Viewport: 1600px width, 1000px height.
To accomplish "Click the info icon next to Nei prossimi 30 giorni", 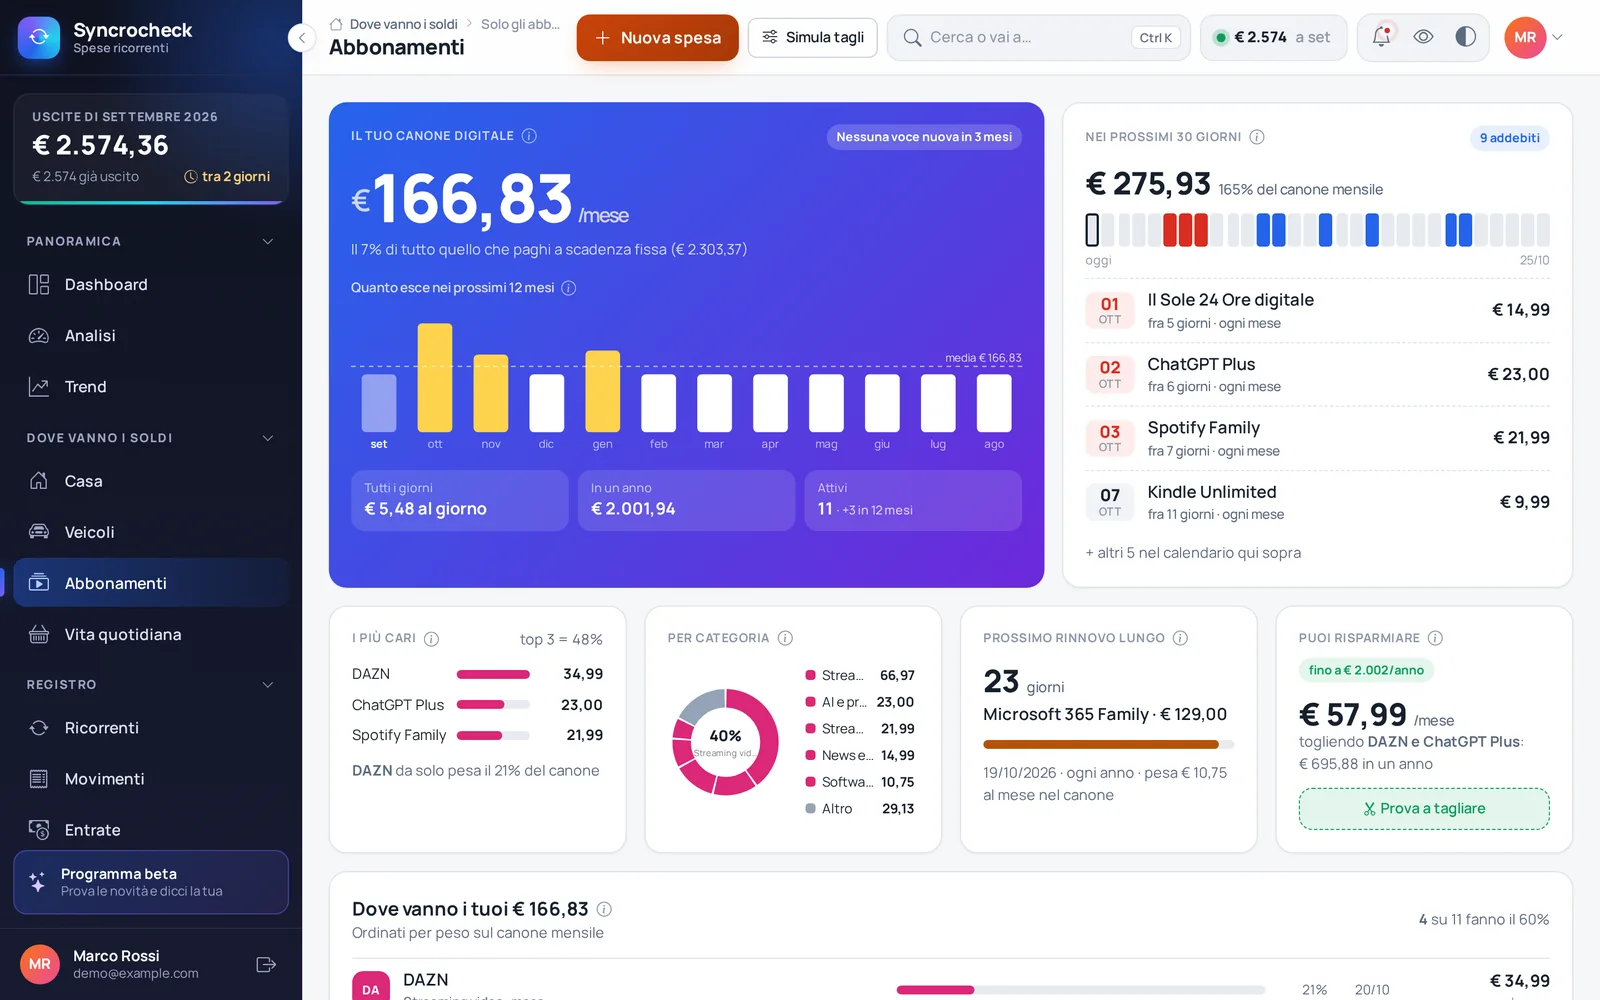I will click(x=1257, y=137).
